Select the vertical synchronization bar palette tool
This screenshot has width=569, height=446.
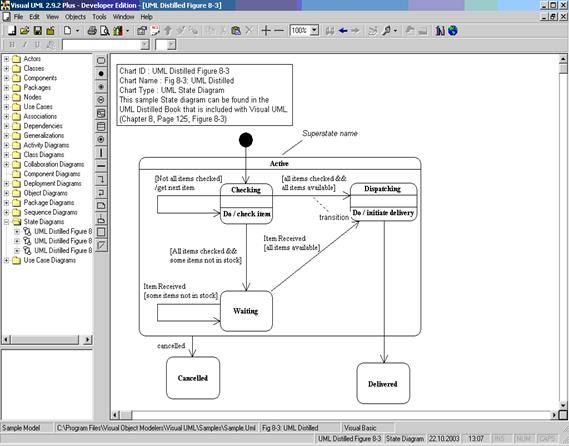(x=101, y=153)
